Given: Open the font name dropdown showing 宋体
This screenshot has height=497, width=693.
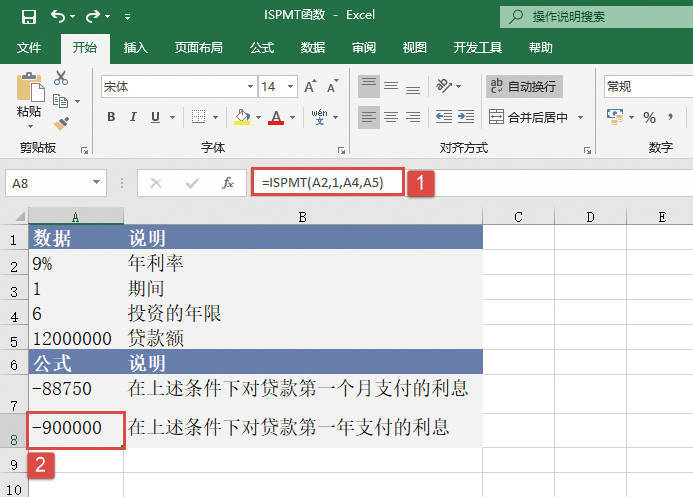Looking at the screenshot, I should point(250,87).
